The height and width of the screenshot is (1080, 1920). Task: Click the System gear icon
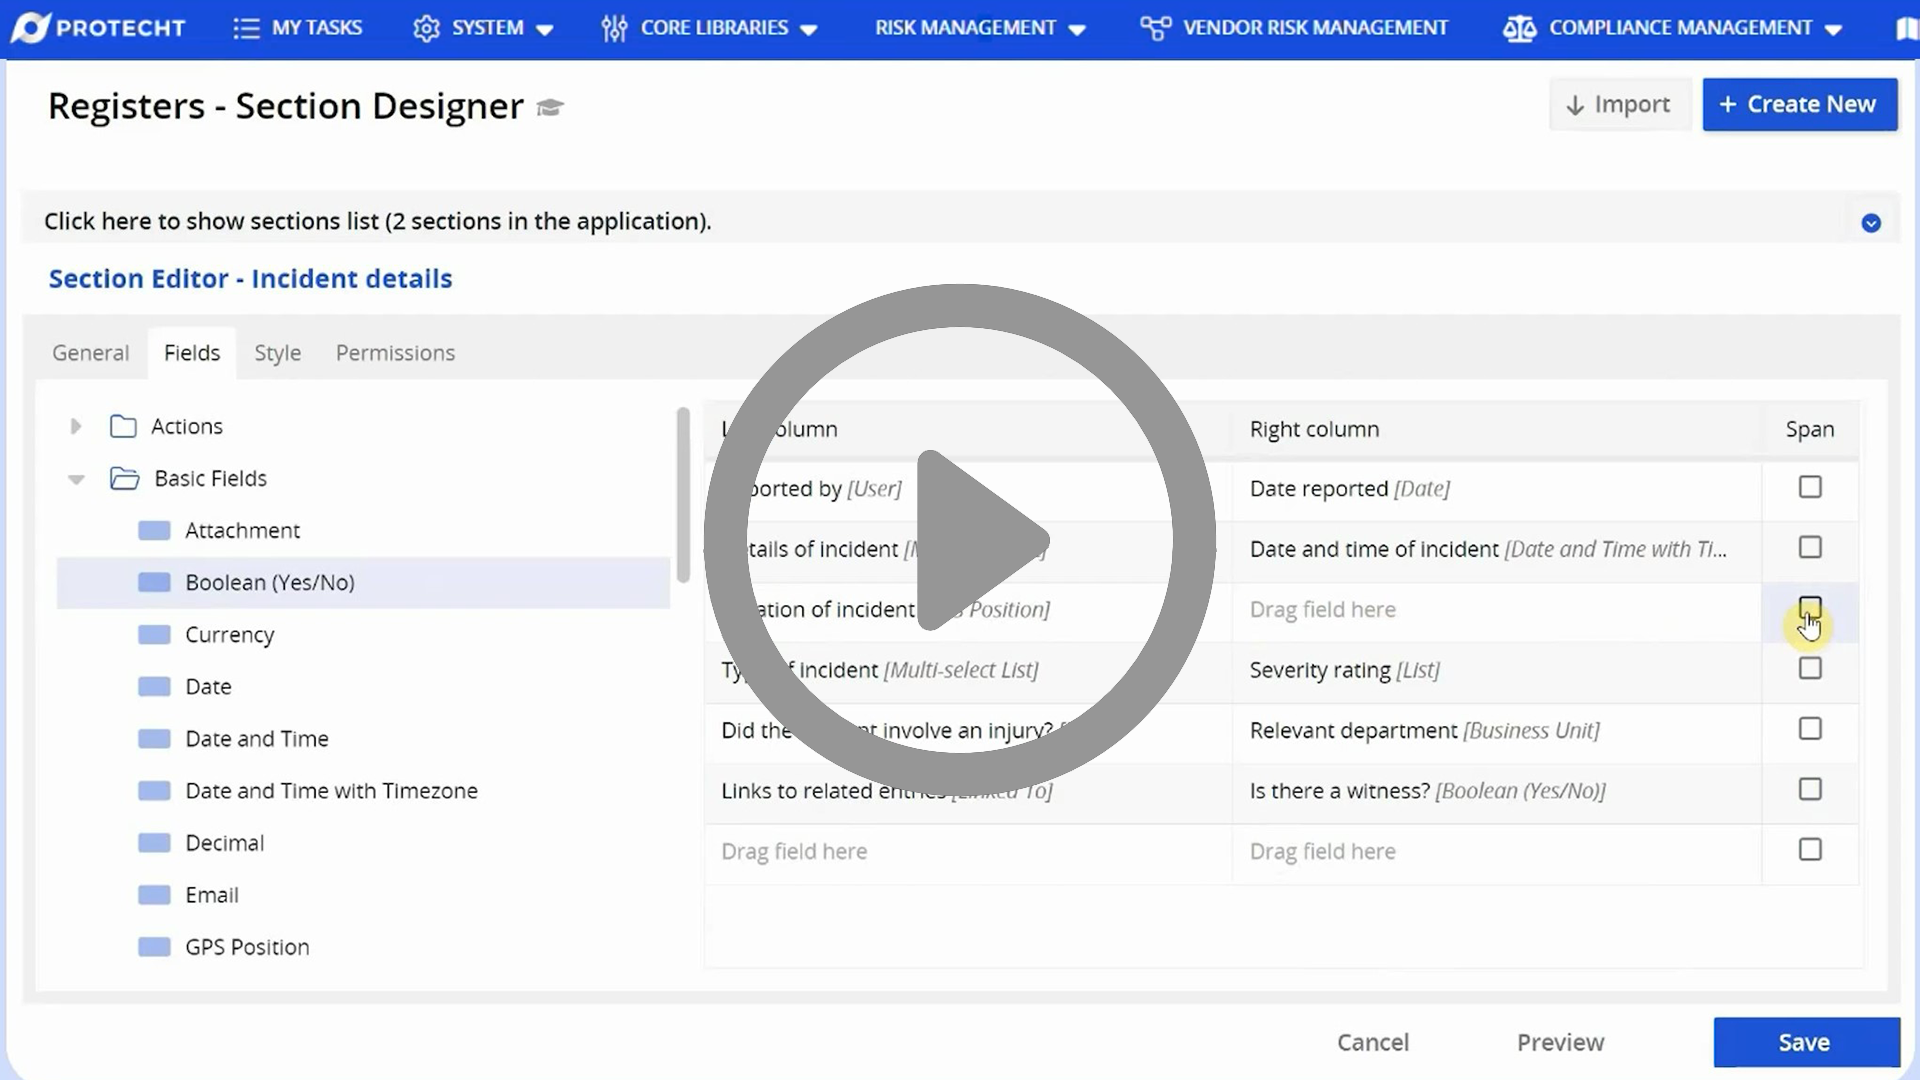click(426, 27)
